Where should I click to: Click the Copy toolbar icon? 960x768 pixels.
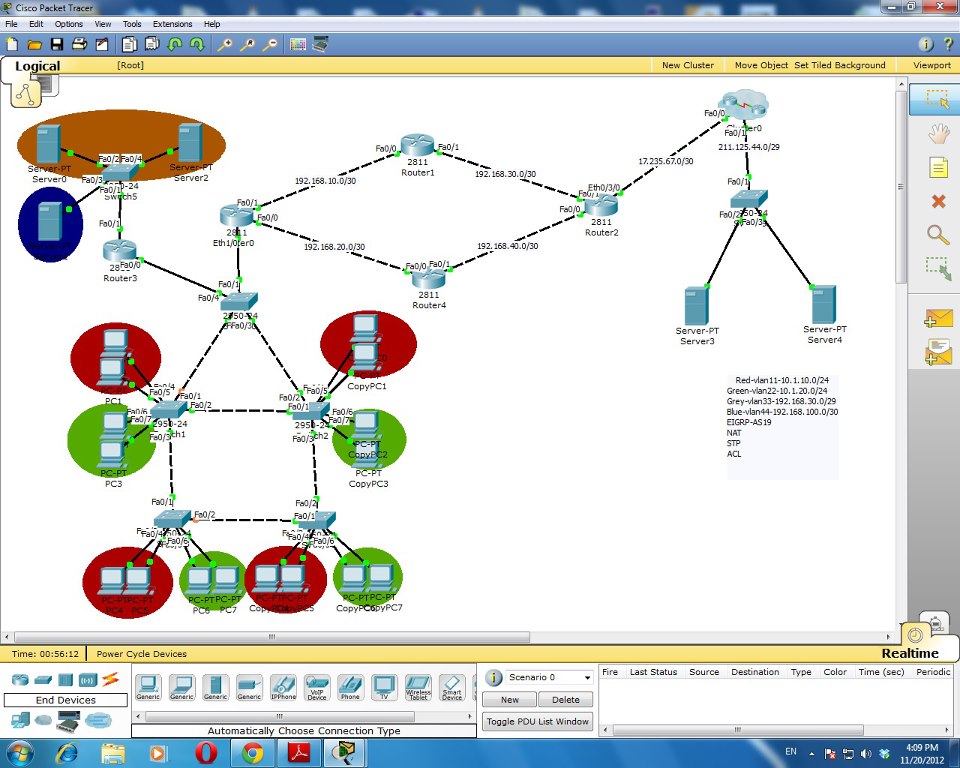point(129,44)
